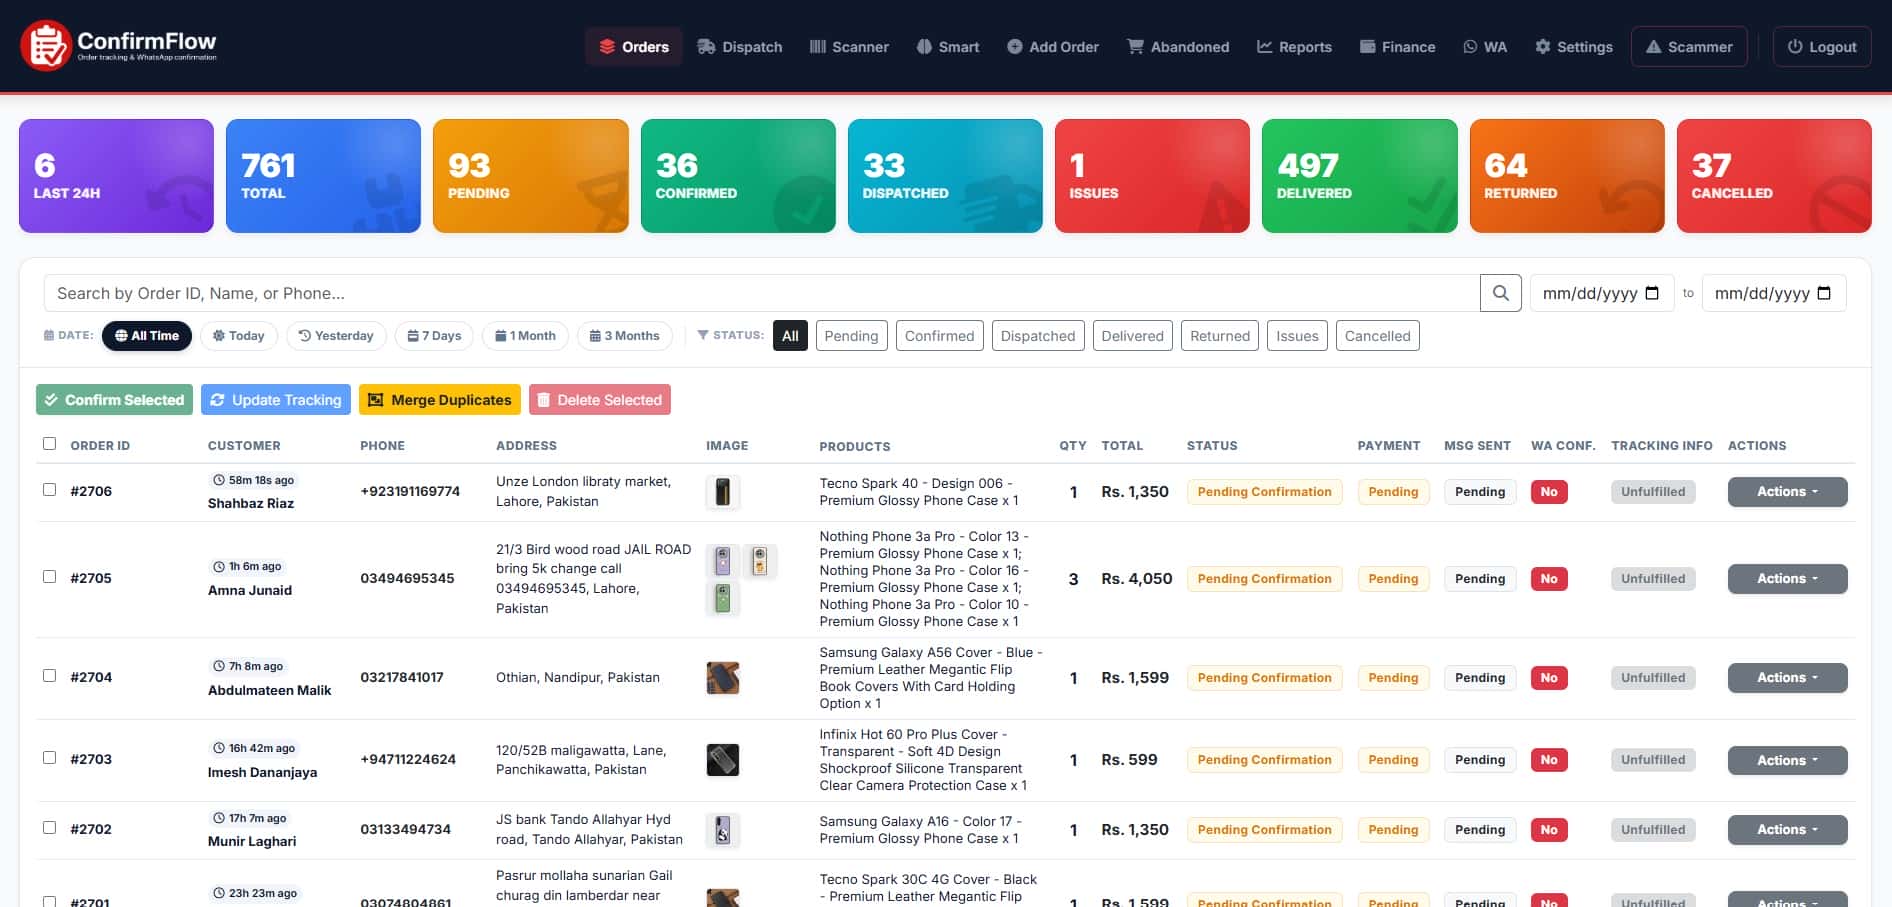Open the WA WhatsApp section
1892x907 pixels.
(1484, 47)
